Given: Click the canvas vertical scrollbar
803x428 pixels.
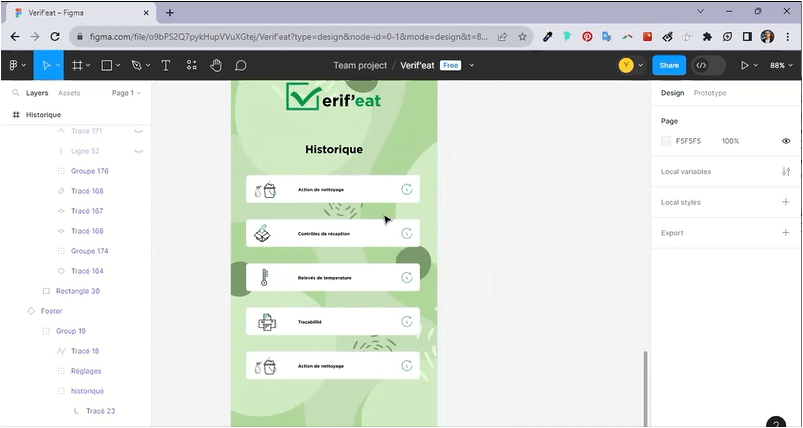Looking at the screenshot, I should click(x=645, y=388).
